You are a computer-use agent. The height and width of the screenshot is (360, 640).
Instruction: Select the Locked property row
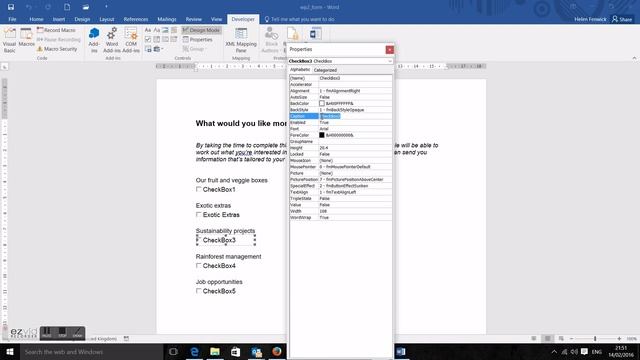click(340, 154)
